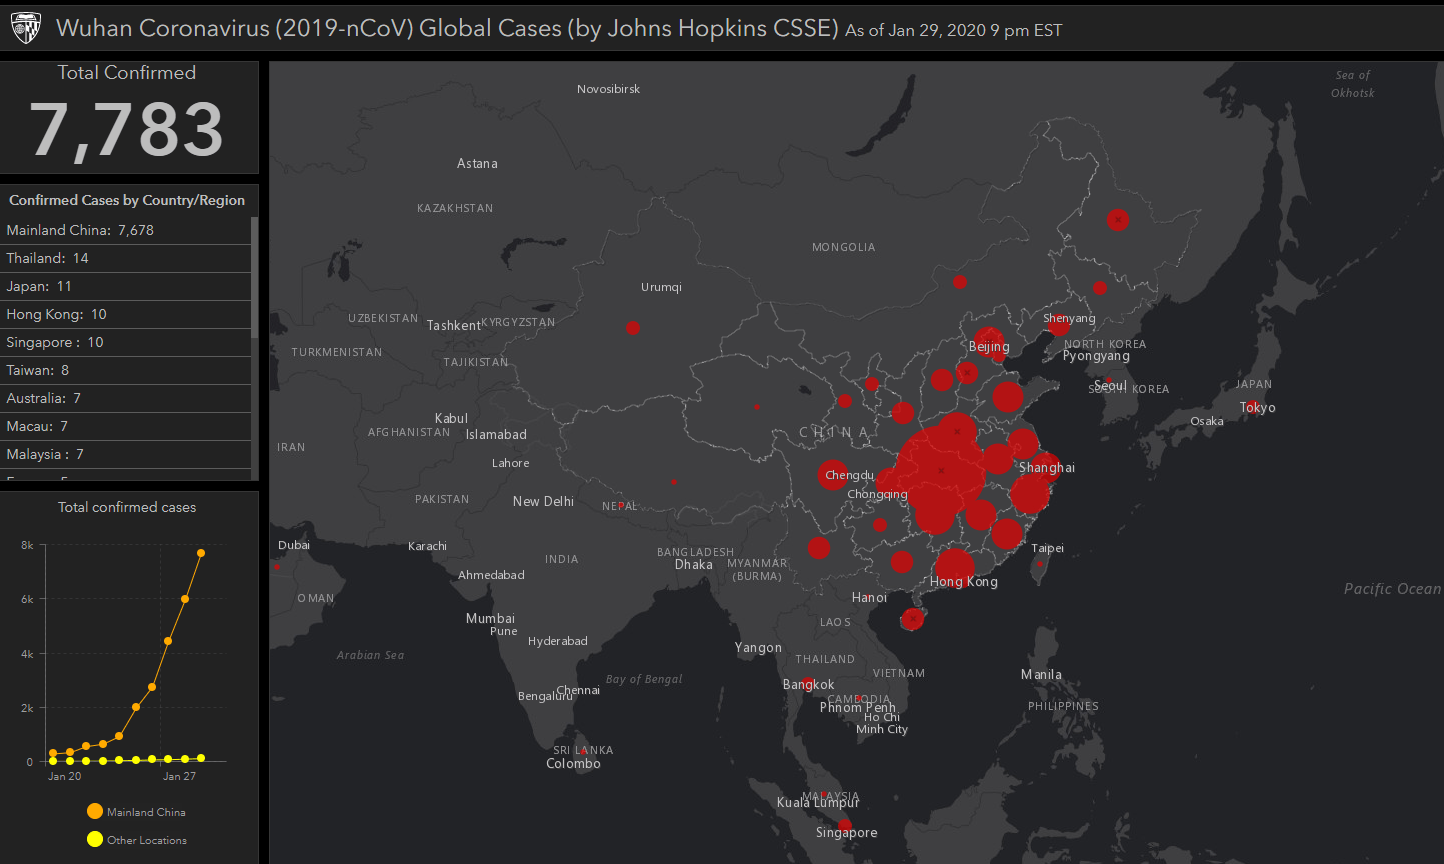The width and height of the screenshot is (1444, 864).
Task: Click the 8k y-axis label
Action: pyautogui.click(x=27, y=545)
